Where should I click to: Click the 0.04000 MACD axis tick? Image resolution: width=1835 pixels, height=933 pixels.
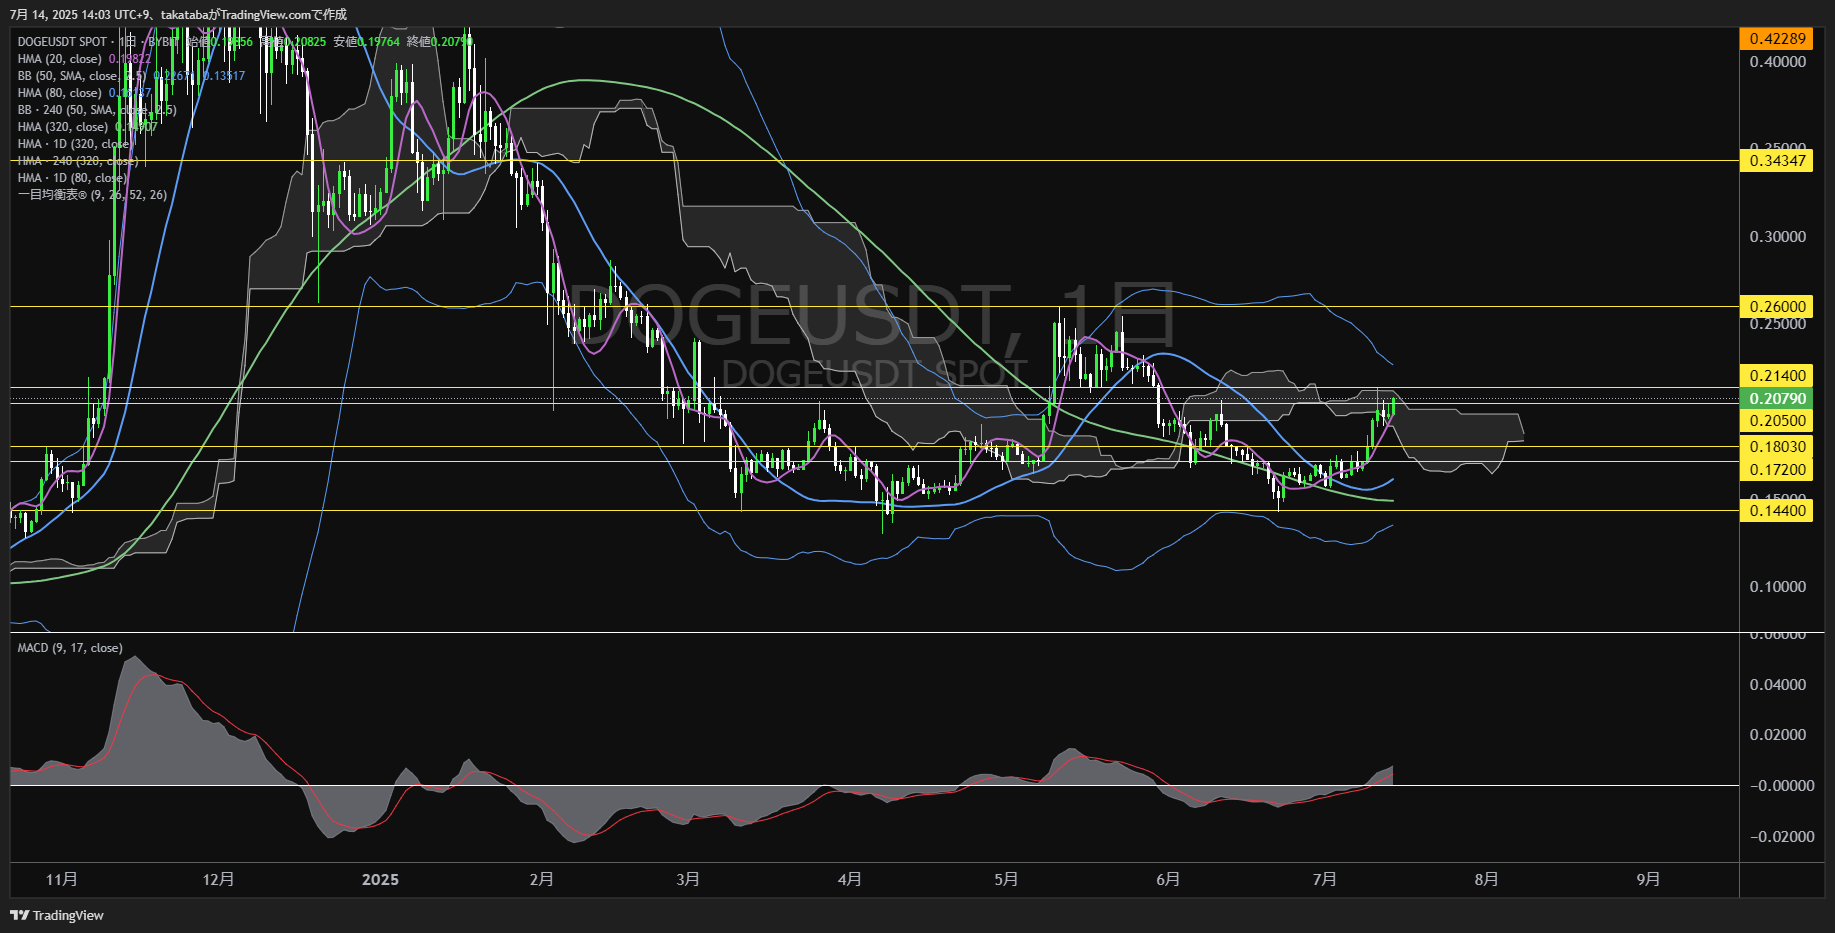click(x=1778, y=685)
